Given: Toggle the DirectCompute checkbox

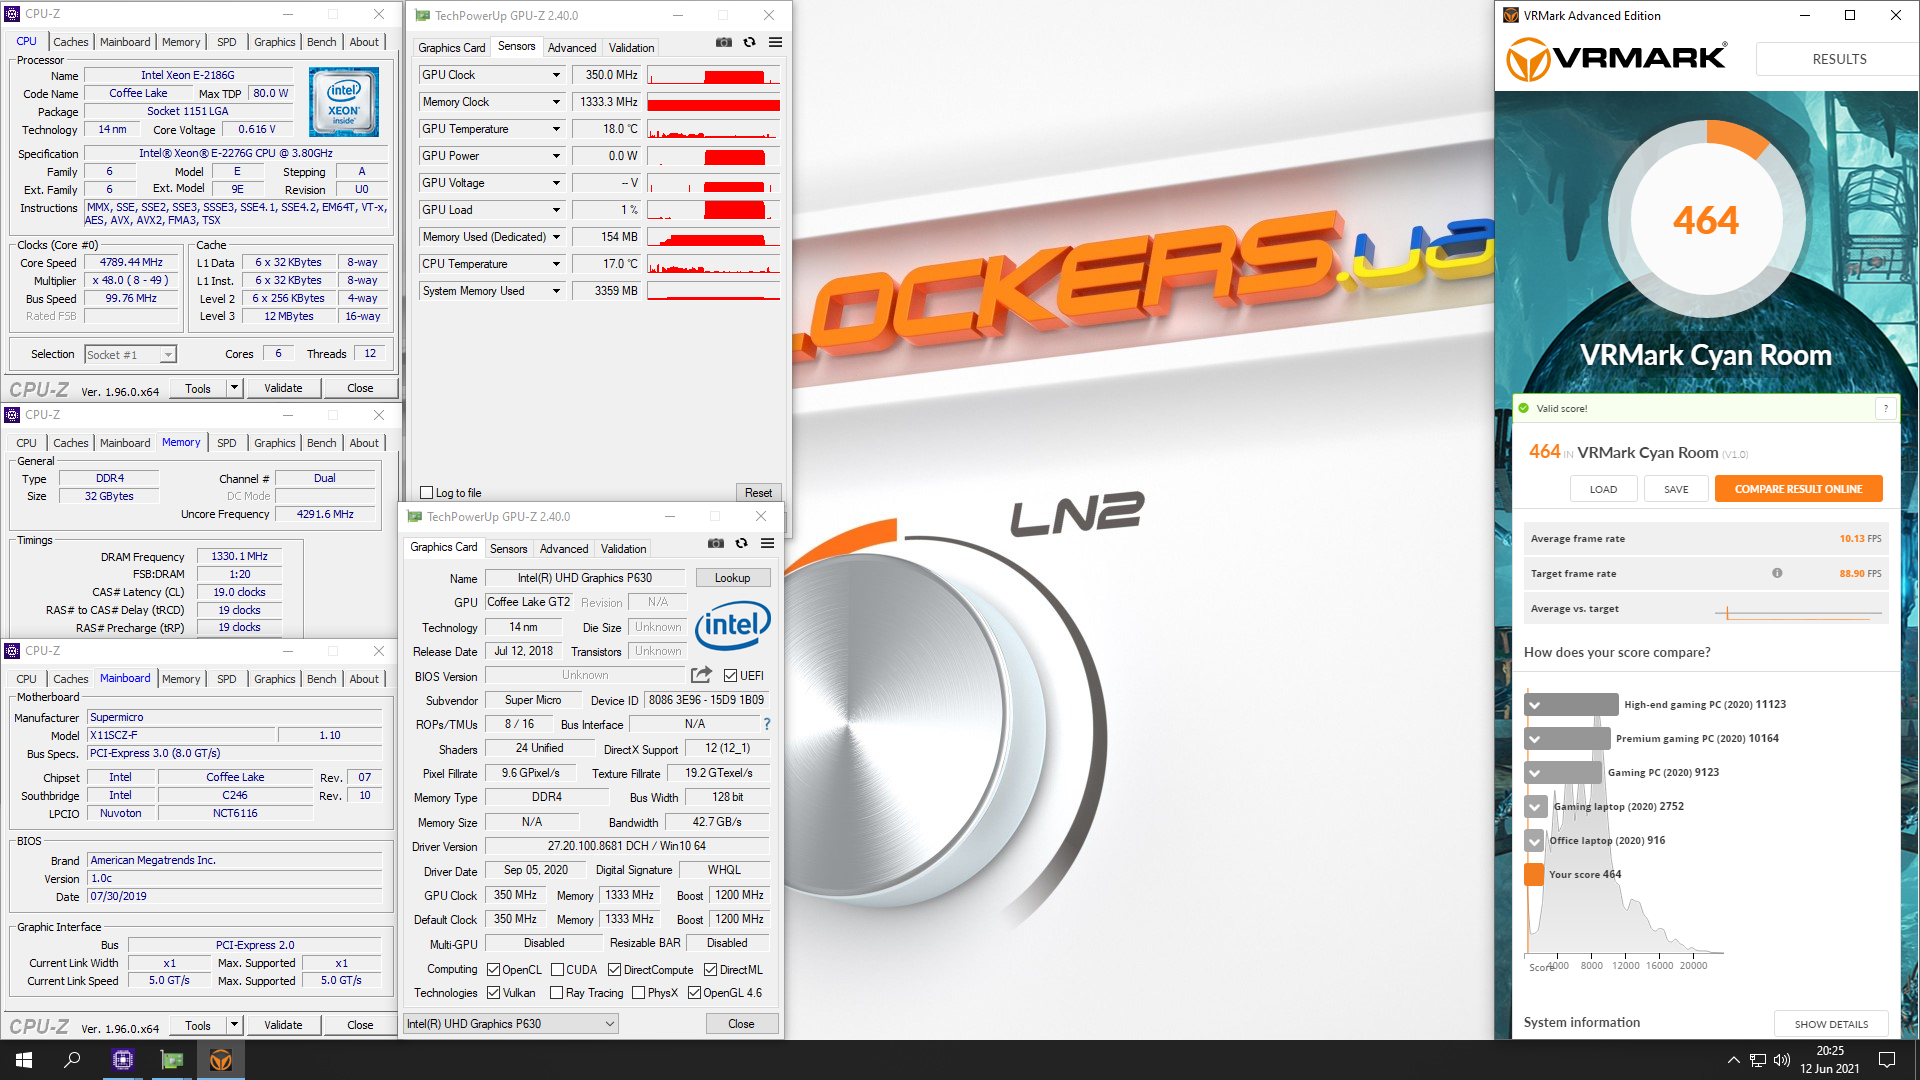Looking at the screenshot, I should pos(614,970).
